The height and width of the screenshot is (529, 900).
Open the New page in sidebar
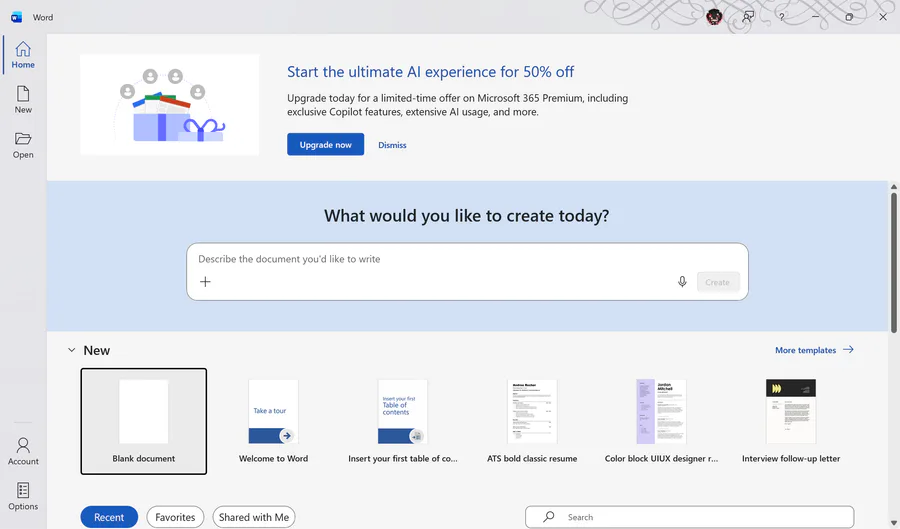click(23, 100)
